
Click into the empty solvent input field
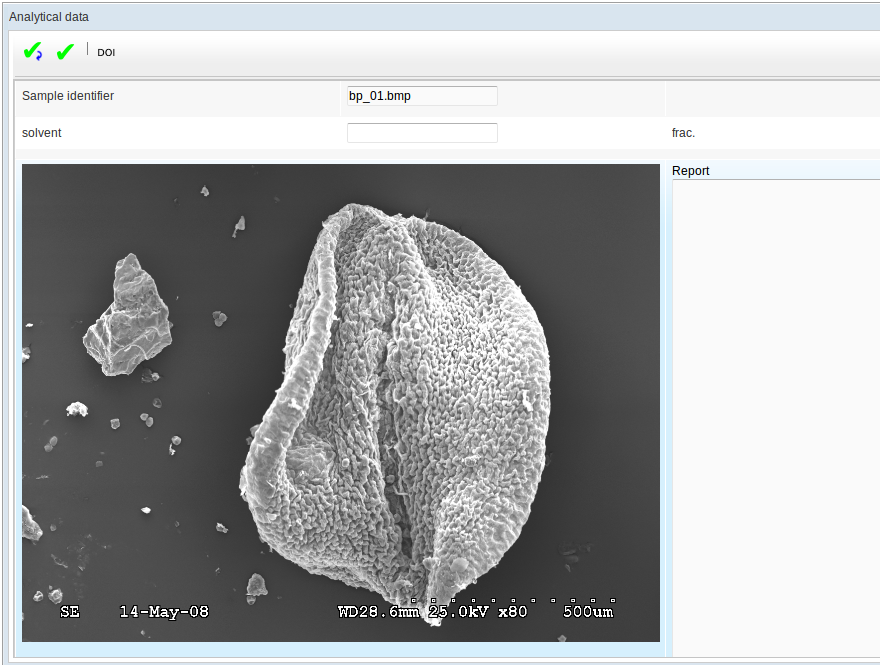point(422,133)
